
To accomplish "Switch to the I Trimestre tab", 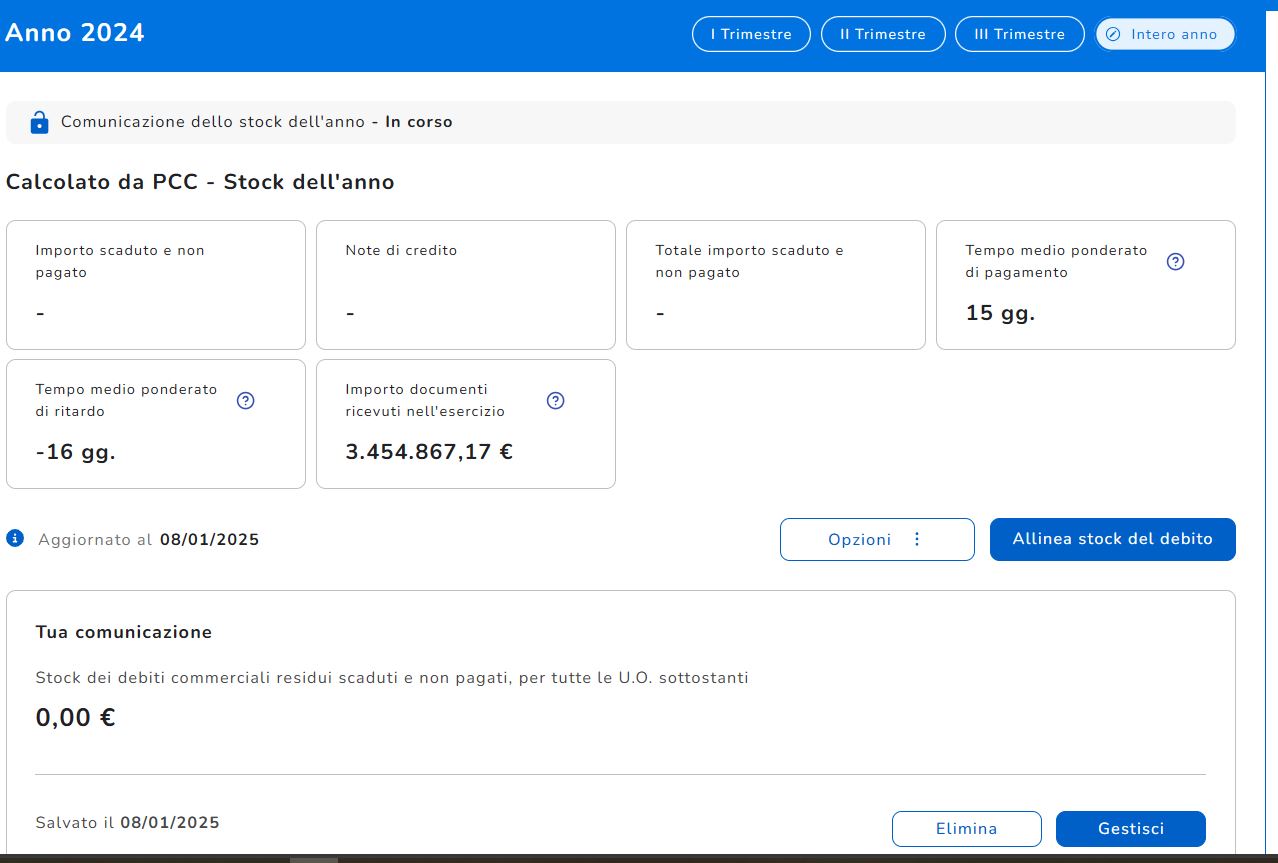I will tap(751, 34).
